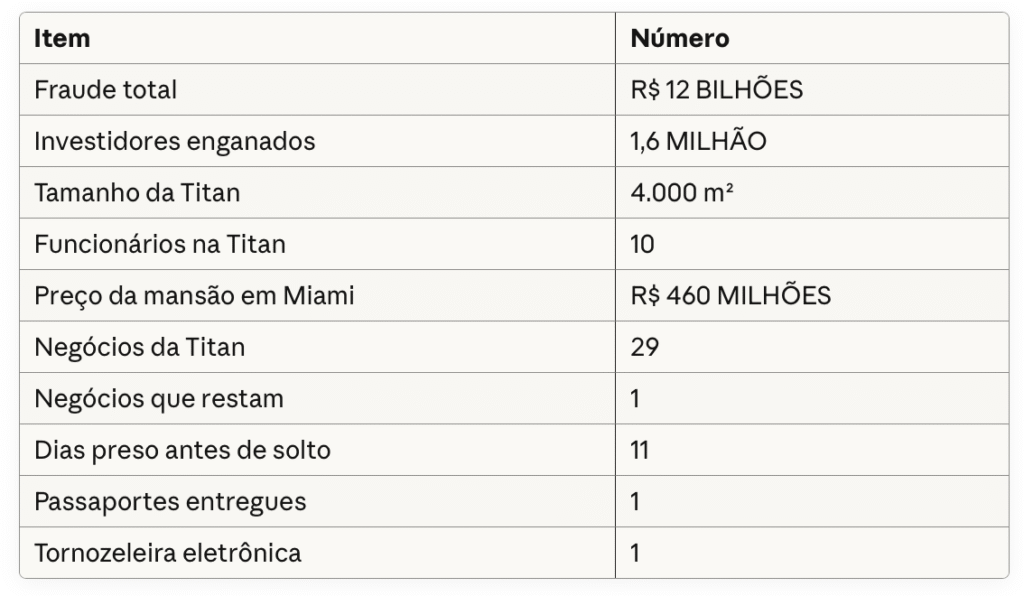This screenshot has height=596, width=1024.
Task: Select the "R$ 12 BILHÕES" value cell
Action: coord(716,90)
